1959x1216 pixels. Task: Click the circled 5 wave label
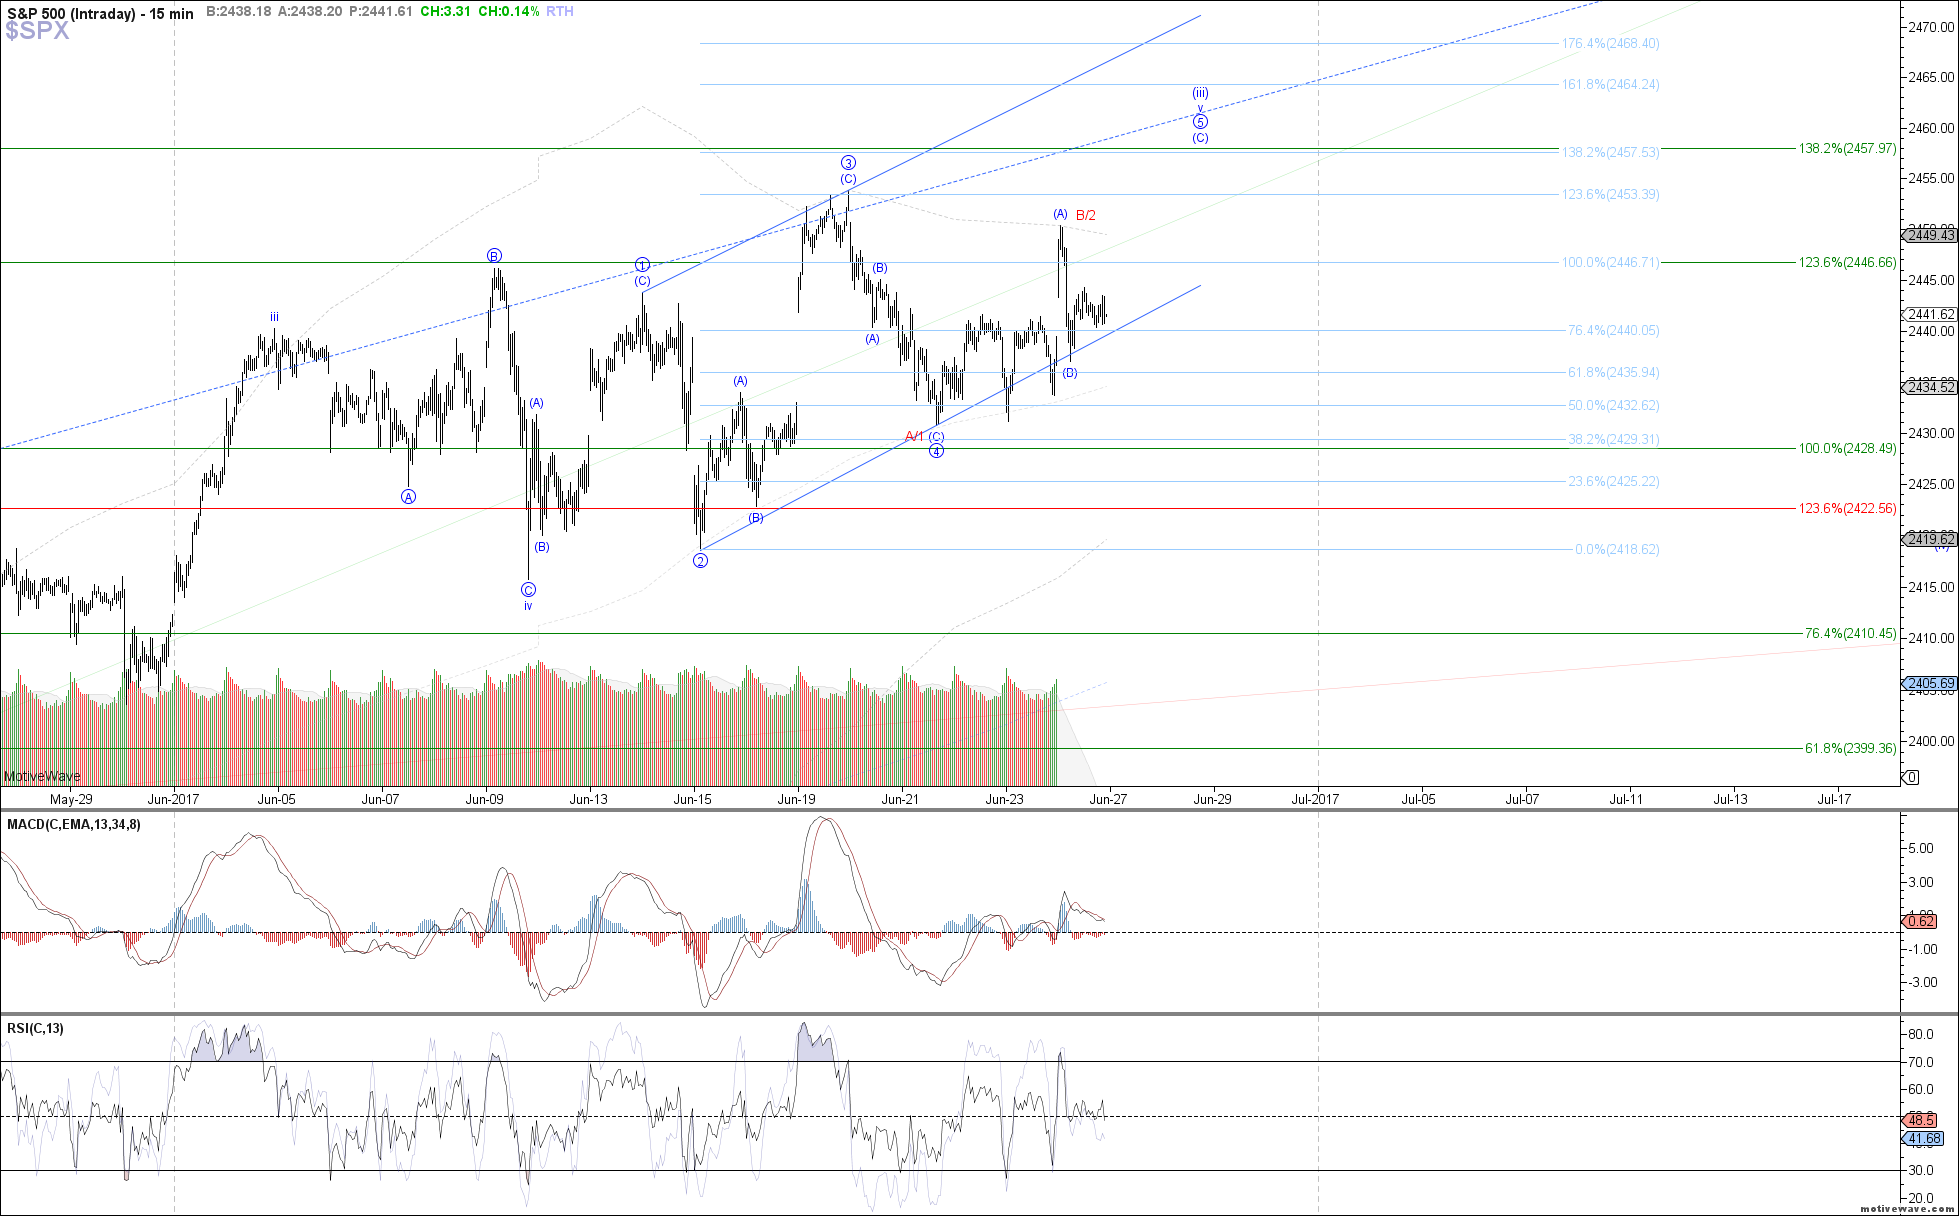[x=1200, y=122]
